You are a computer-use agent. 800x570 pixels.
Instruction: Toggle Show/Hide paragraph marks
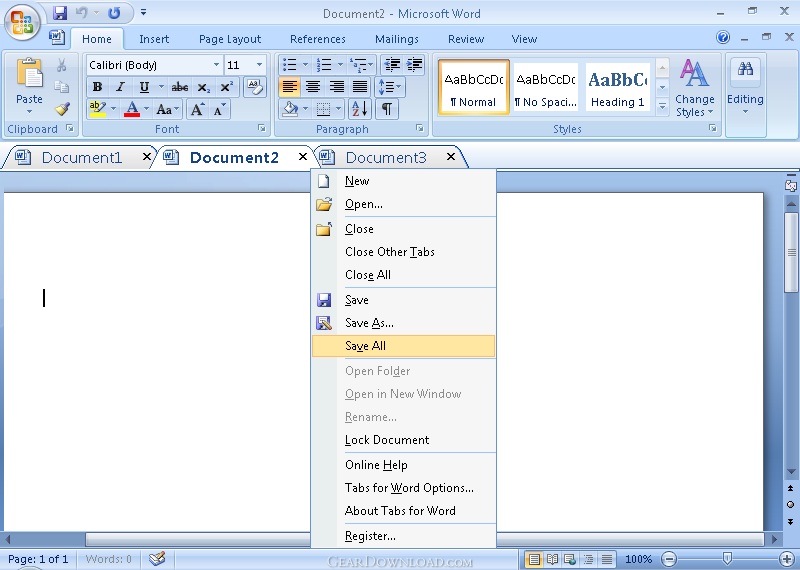[x=387, y=109]
